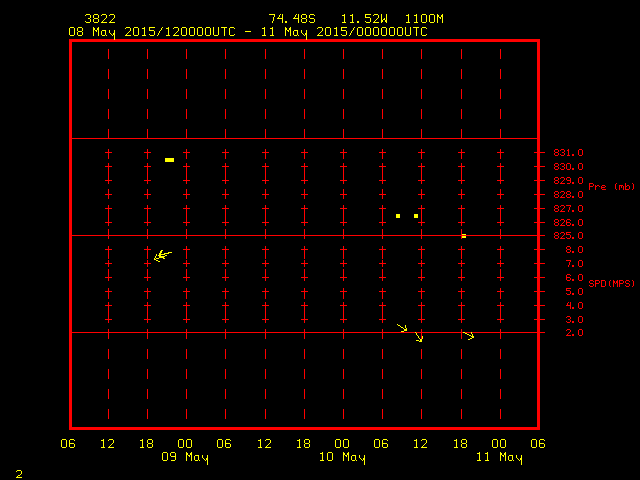Screen dimensions: 640x480
Task: Click the wind arrow below 18 on 10 May
Action: click(468, 336)
